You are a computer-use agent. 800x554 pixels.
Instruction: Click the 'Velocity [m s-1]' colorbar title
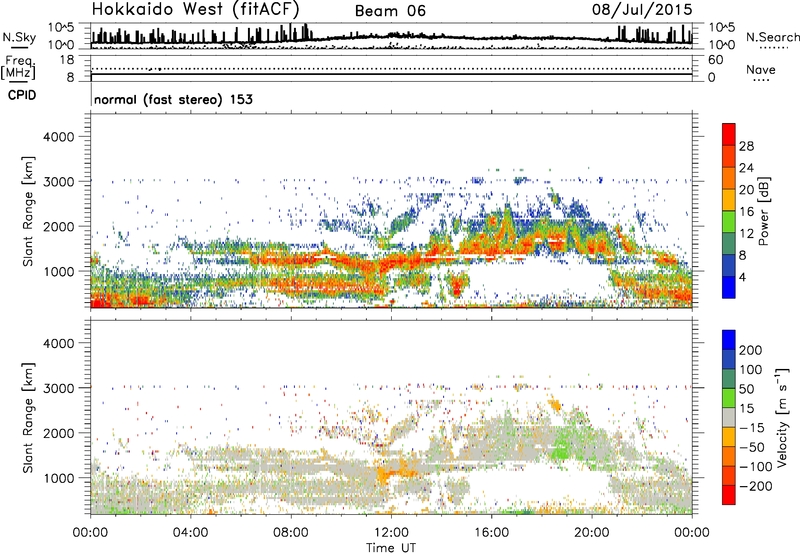[782, 417]
